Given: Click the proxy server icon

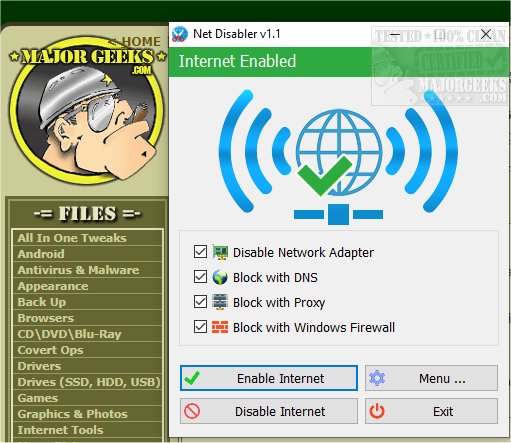Looking at the screenshot, I should pos(220,302).
